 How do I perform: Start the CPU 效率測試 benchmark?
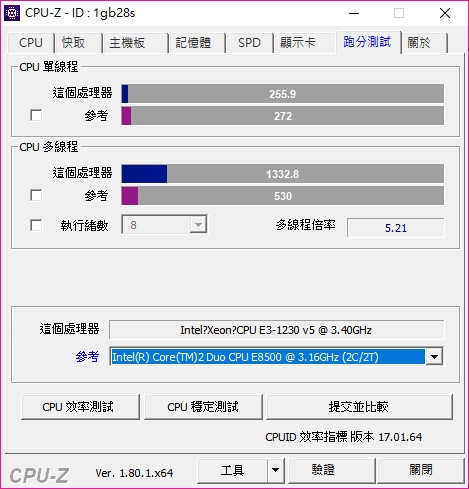(80, 407)
